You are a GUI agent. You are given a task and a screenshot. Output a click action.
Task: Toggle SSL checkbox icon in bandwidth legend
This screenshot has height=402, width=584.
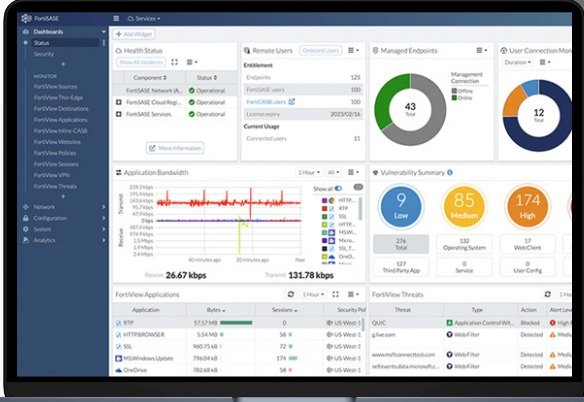point(331,216)
